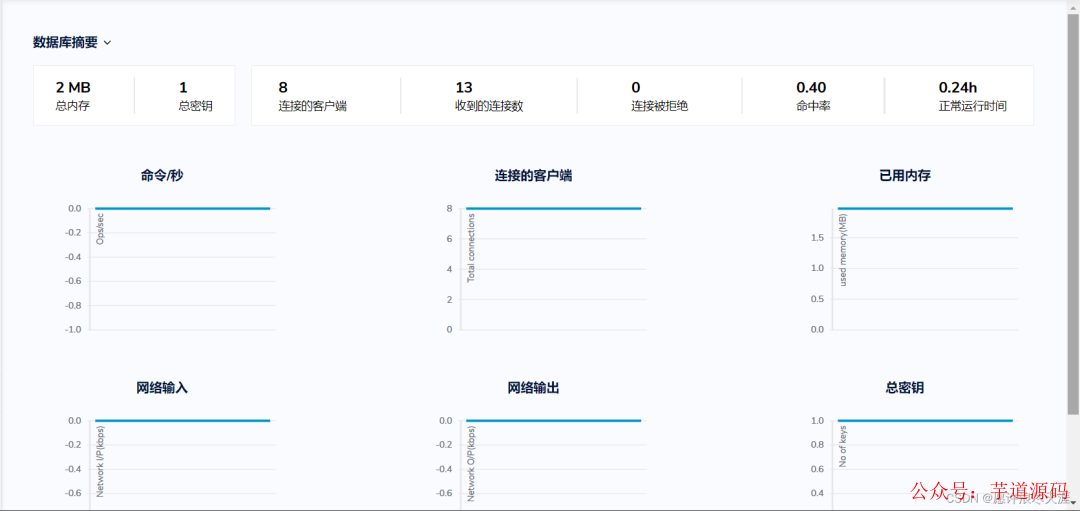
Task: Select the 0.24h uptime value
Action: 958,87
